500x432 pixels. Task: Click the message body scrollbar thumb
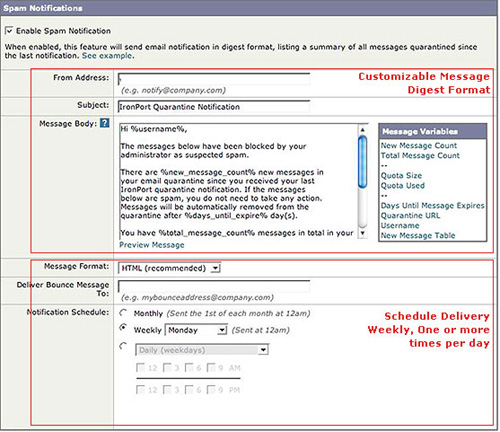pyautogui.click(x=362, y=162)
